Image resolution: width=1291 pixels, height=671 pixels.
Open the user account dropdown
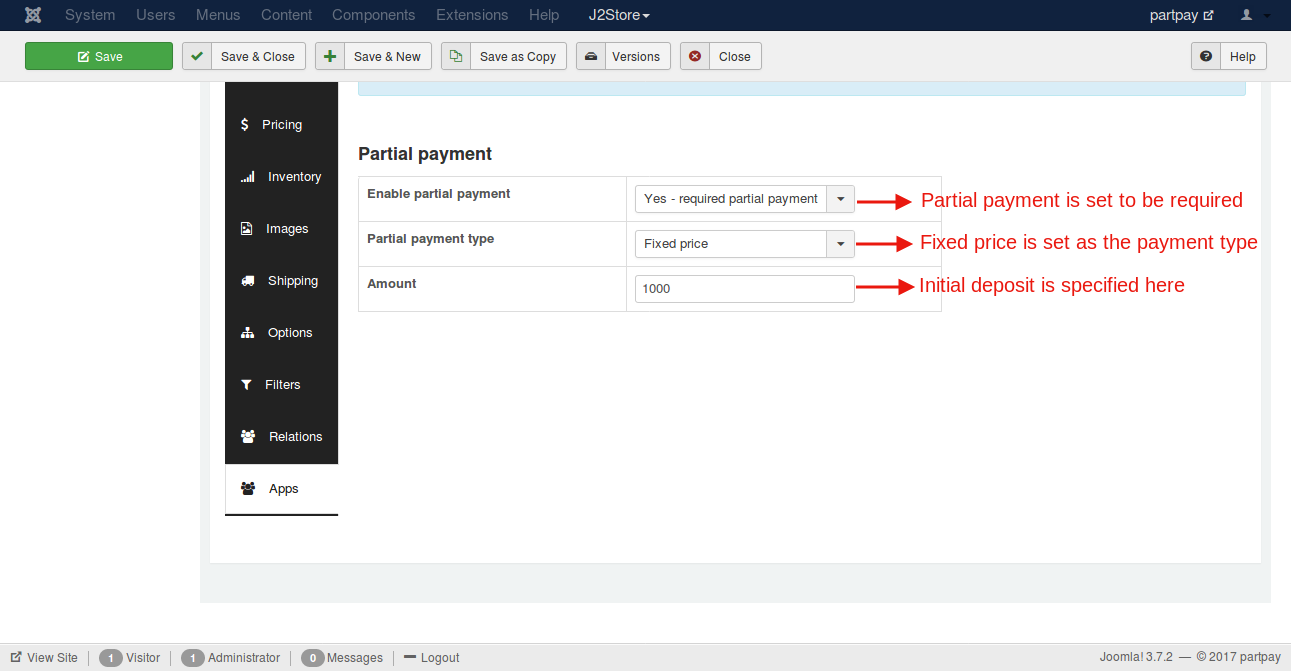click(x=1255, y=15)
